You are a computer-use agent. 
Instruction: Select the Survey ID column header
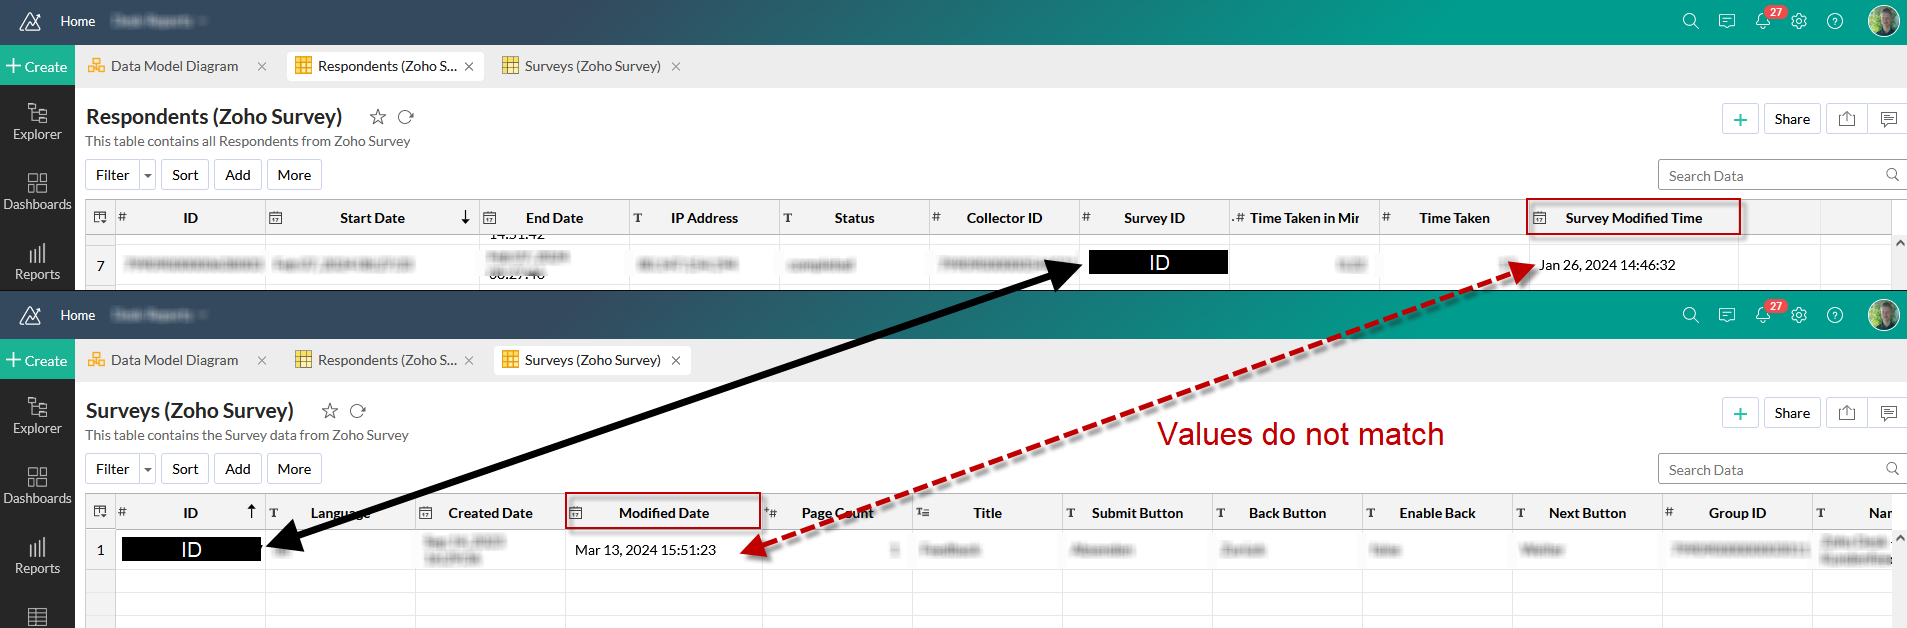[1154, 217]
